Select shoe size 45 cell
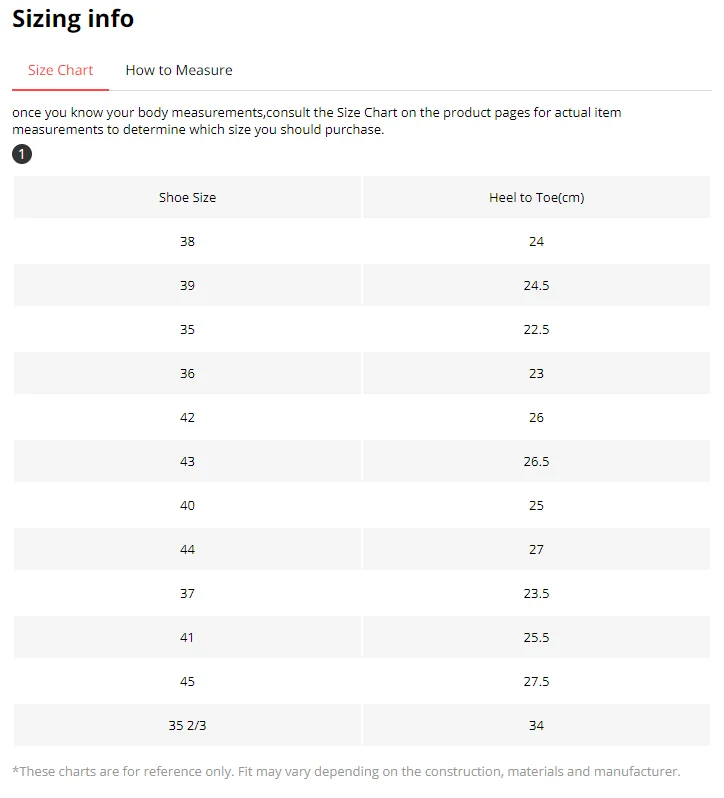This screenshot has width=724, height=798. tap(187, 681)
